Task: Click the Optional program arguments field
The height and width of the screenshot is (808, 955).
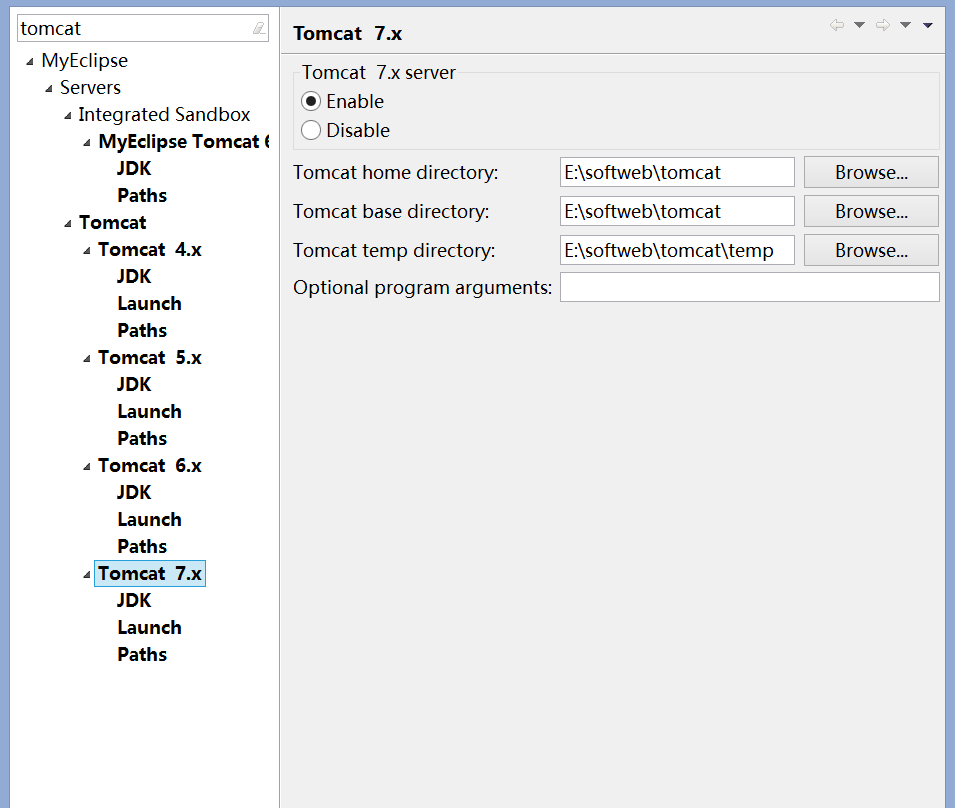Action: coord(750,287)
